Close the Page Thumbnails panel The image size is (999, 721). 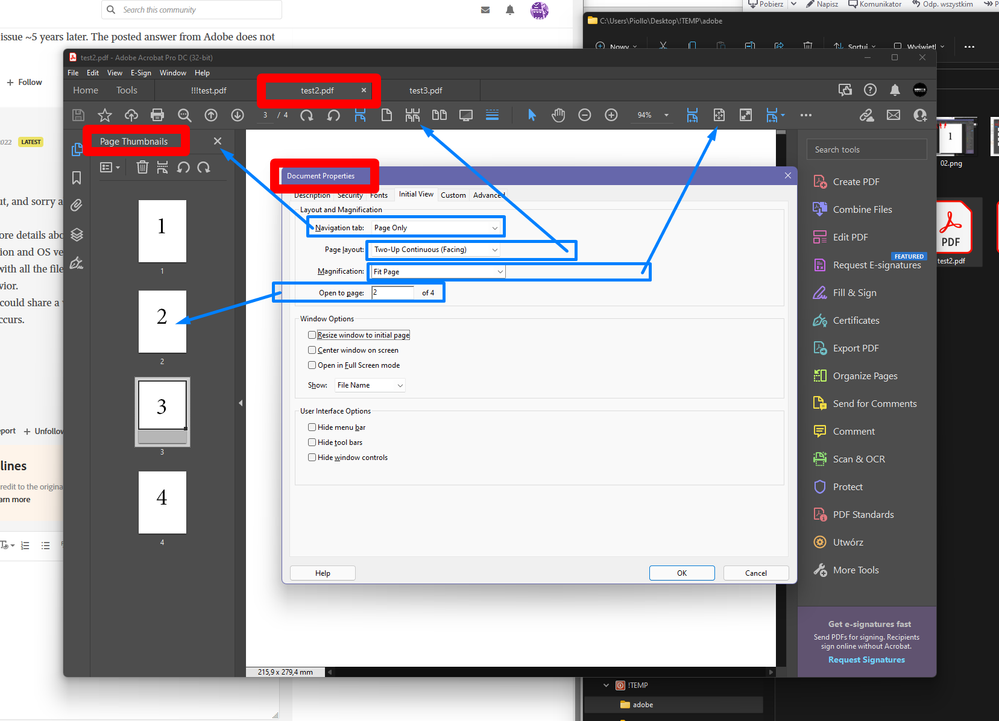(218, 141)
